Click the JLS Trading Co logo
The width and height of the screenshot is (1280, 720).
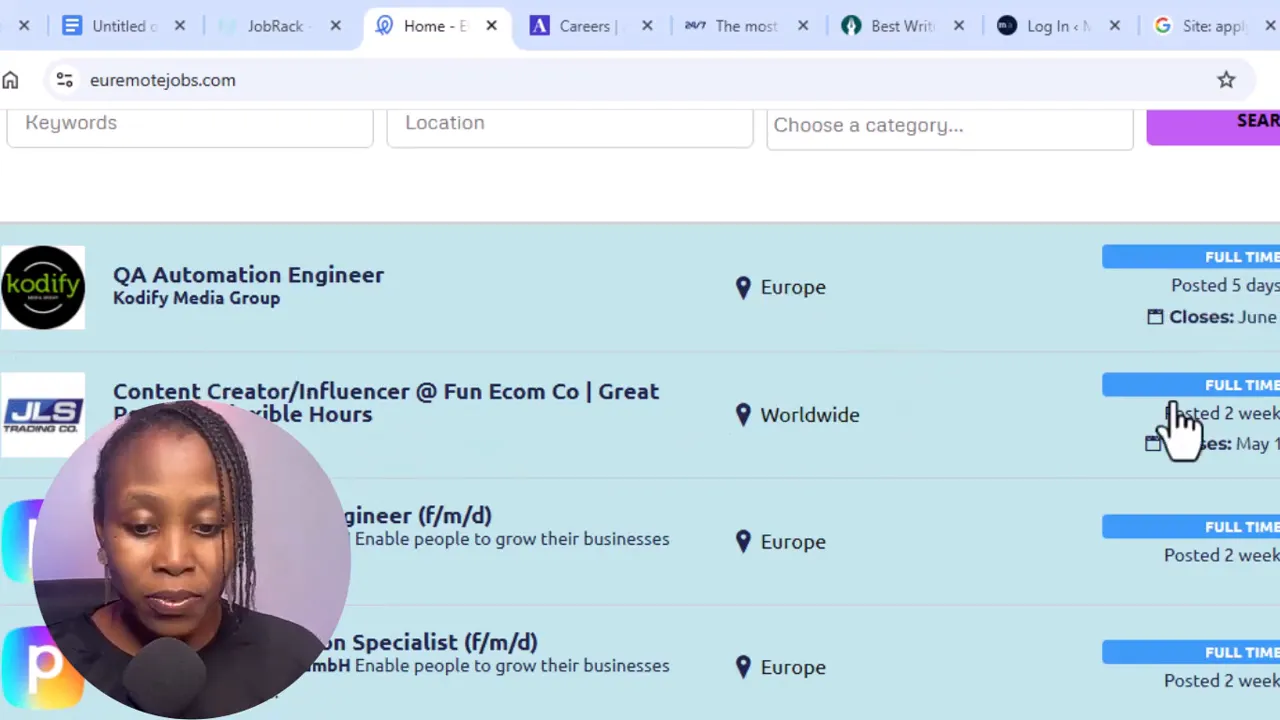tap(43, 414)
